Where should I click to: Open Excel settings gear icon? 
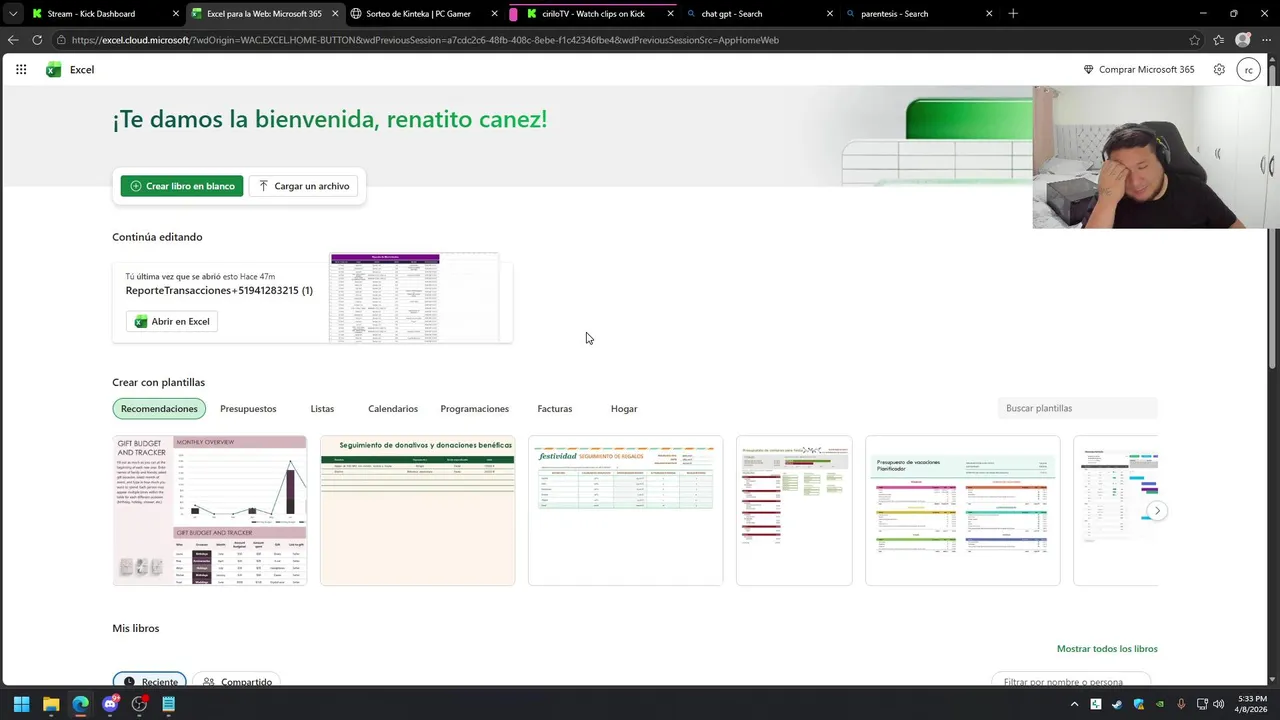tap(1219, 69)
